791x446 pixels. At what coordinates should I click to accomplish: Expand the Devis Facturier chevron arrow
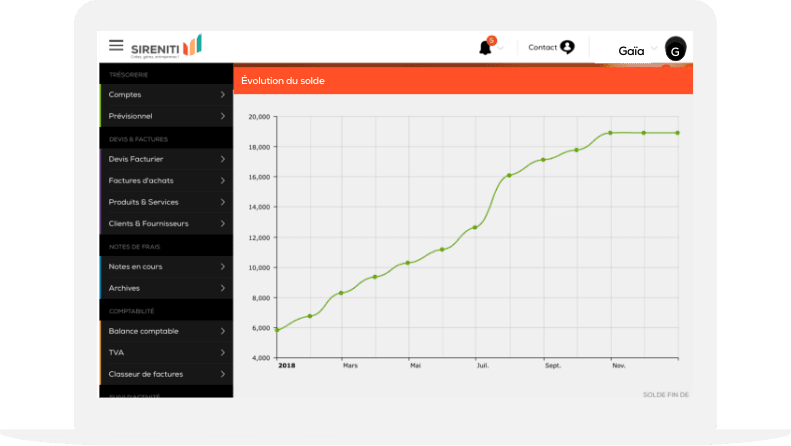click(222, 159)
